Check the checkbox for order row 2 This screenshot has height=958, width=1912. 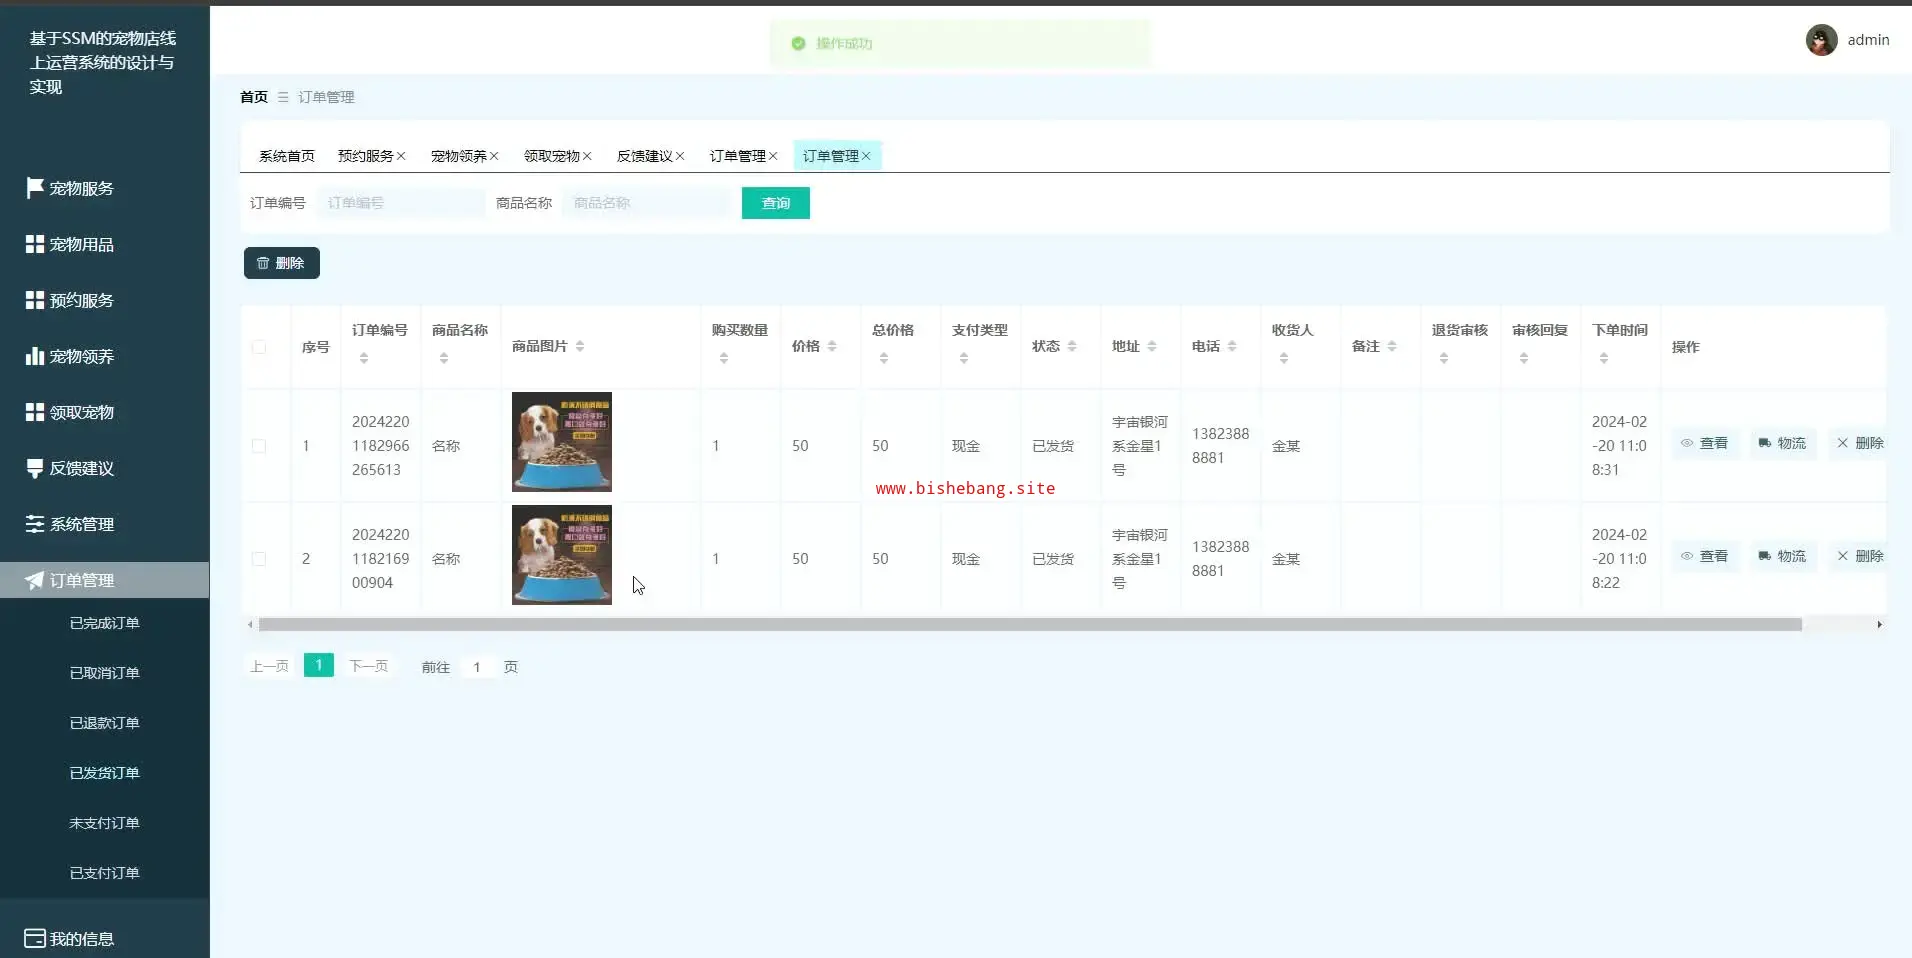259,559
